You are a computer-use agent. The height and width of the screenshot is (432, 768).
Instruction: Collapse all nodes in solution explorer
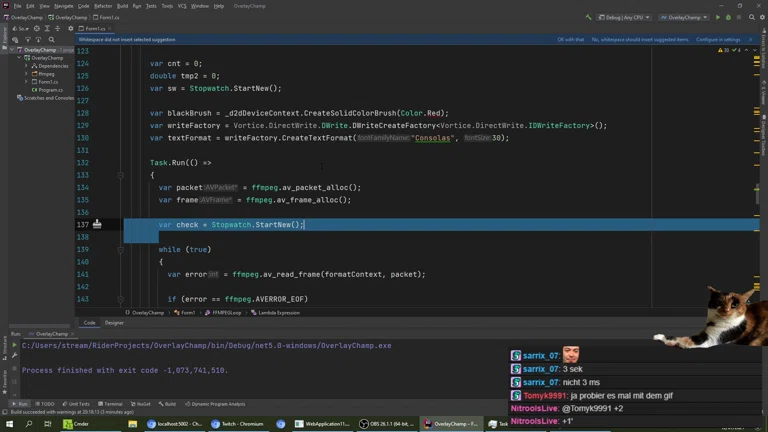pyautogui.click(x=57, y=28)
